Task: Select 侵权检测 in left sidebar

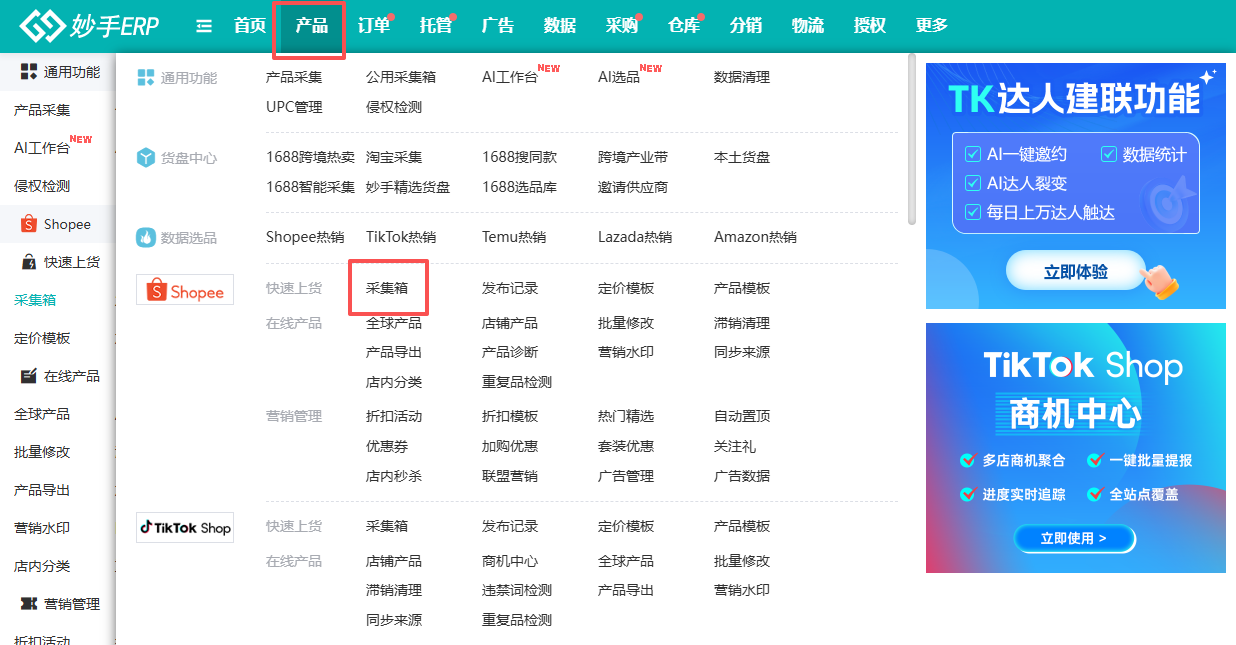Action: coord(42,186)
